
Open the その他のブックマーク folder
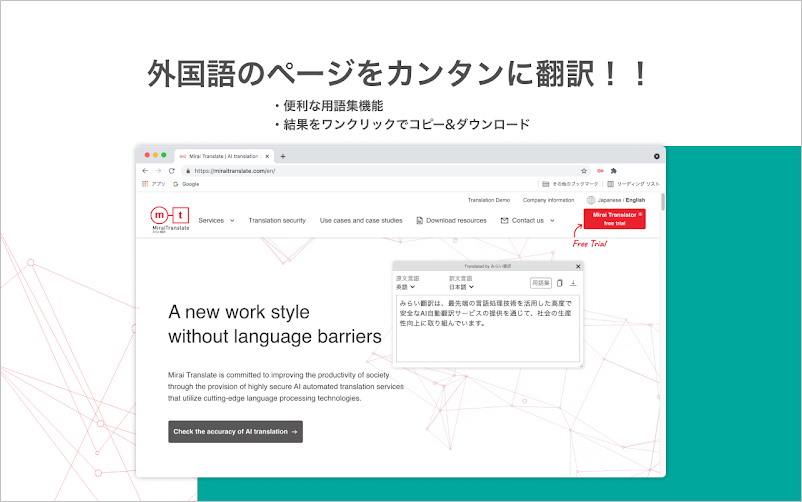pyautogui.click(x=570, y=184)
